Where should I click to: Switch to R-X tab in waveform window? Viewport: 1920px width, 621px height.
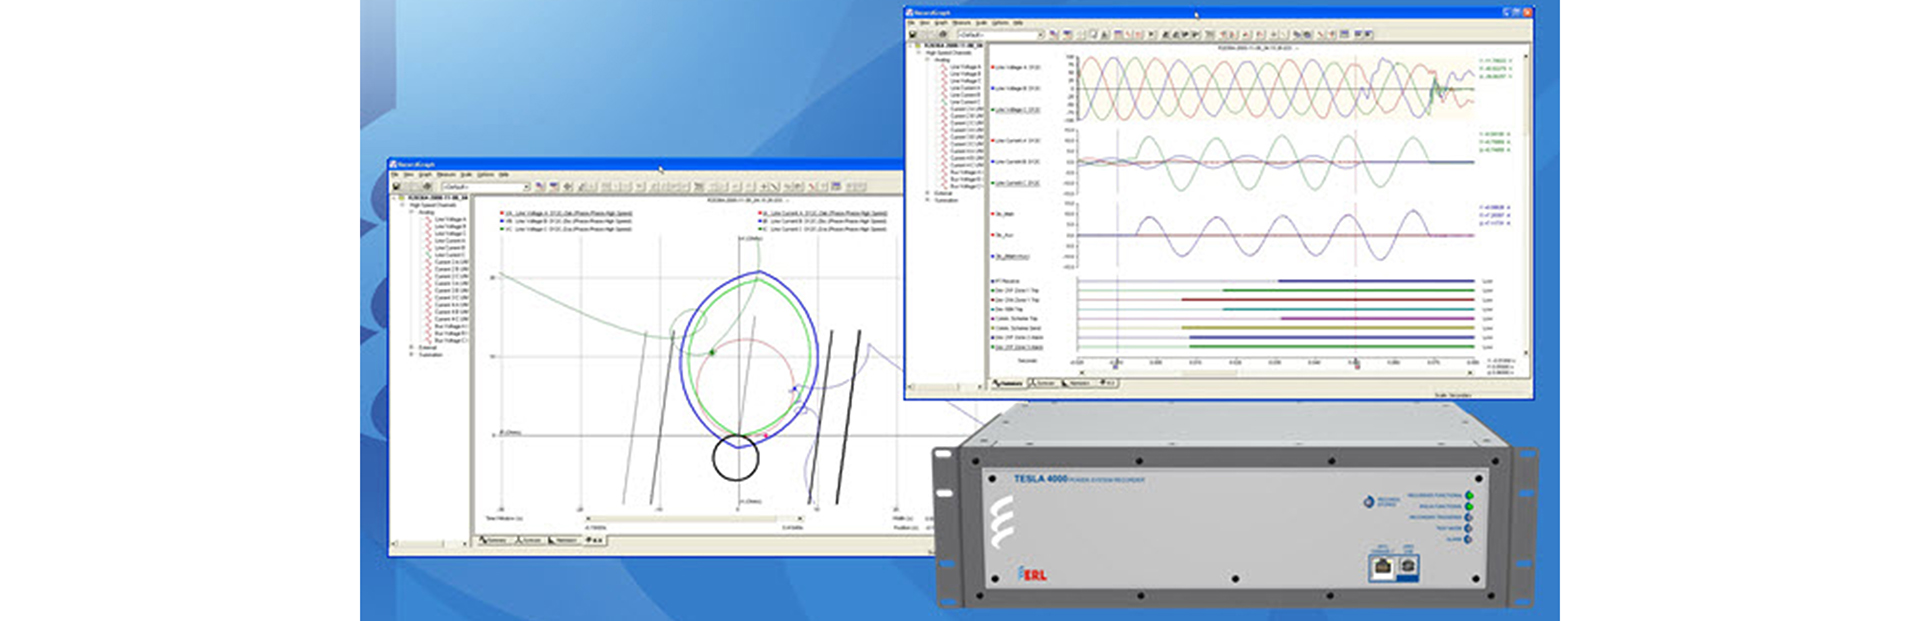[x=1108, y=383]
